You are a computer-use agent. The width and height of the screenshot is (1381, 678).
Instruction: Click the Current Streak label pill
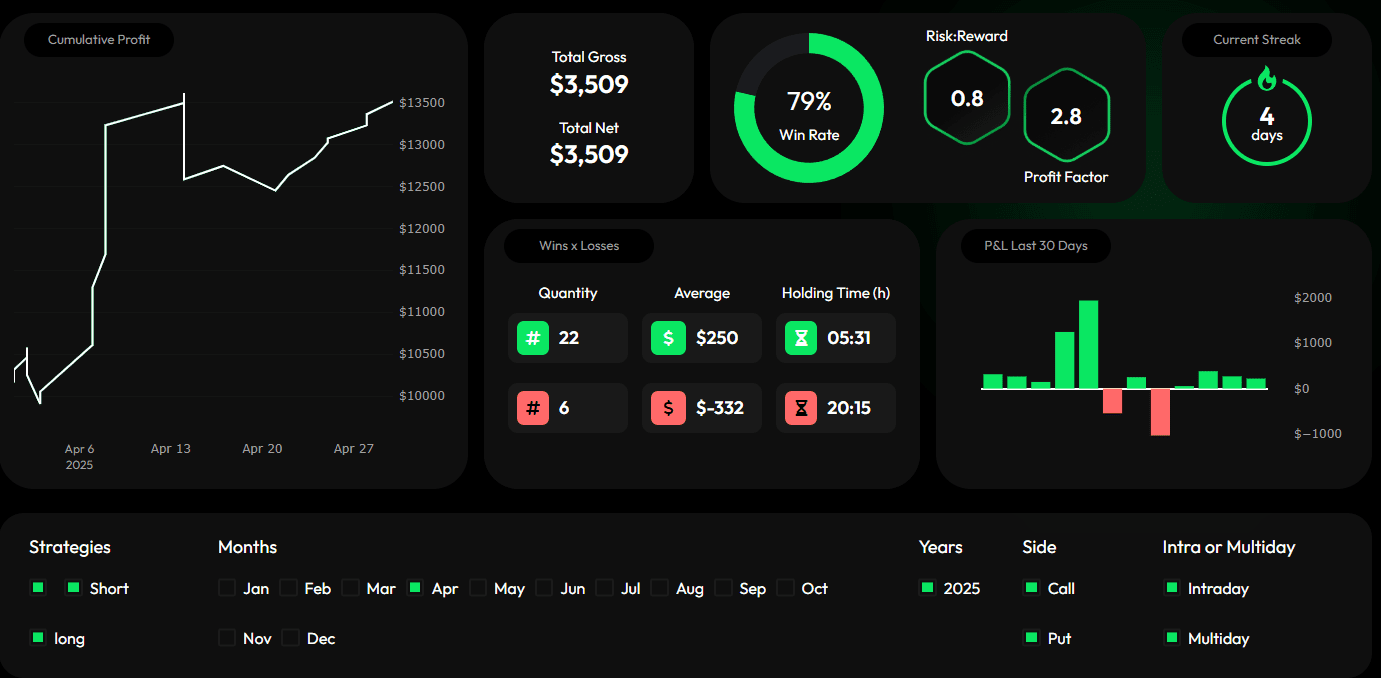[x=1257, y=40]
